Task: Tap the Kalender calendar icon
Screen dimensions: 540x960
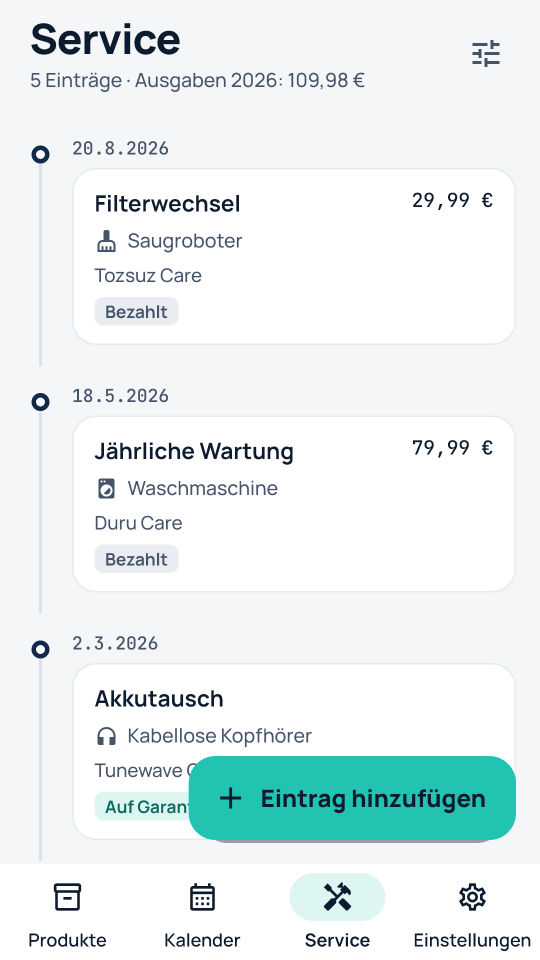Action: [x=202, y=898]
